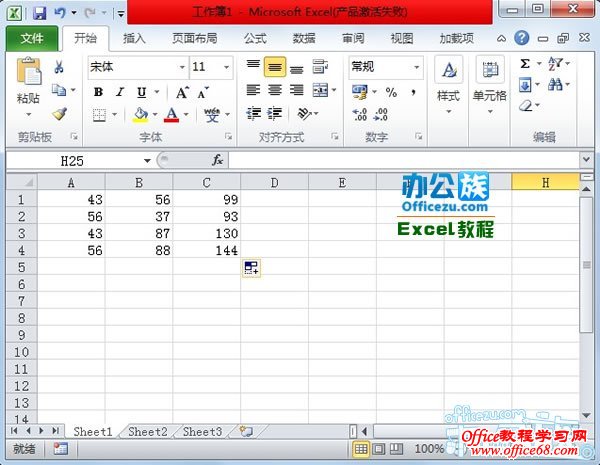The image size is (600, 465).
Task: Click the Save icon in quick access toolbar
Action: pyautogui.click(x=39, y=13)
